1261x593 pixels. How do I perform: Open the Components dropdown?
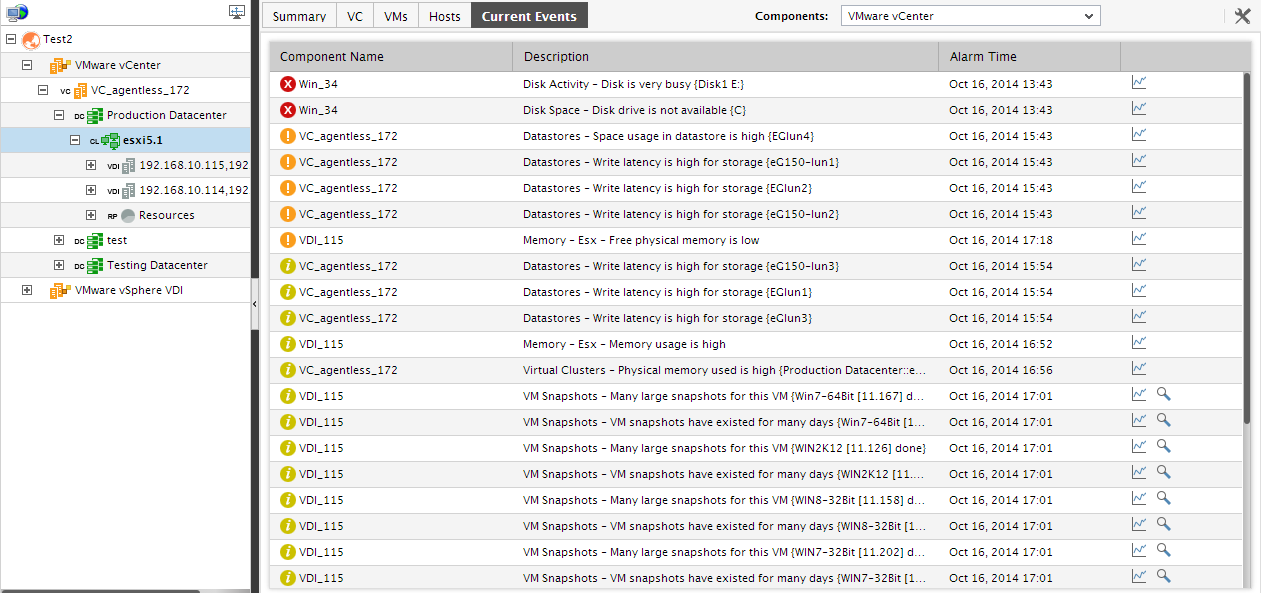[970, 16]
